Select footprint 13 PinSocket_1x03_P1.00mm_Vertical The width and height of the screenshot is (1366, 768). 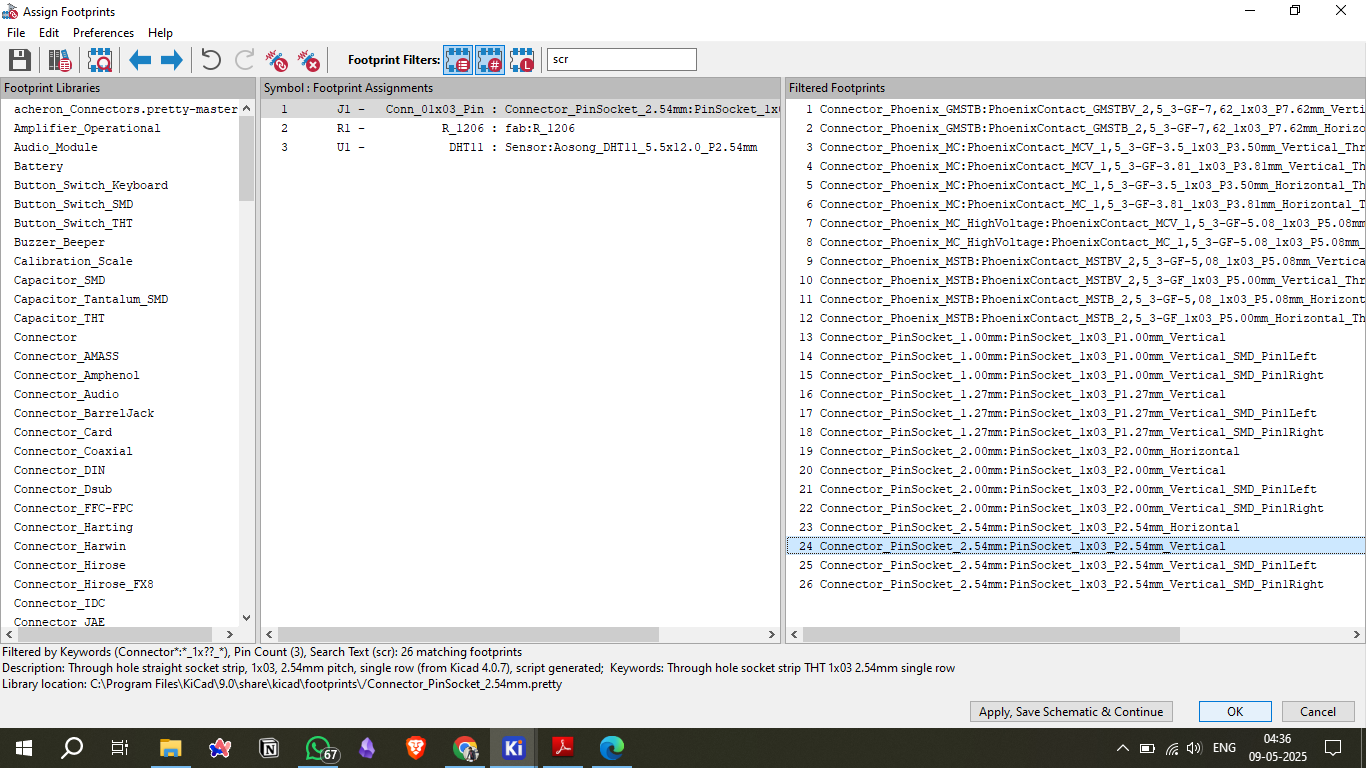coord(1075,337)
